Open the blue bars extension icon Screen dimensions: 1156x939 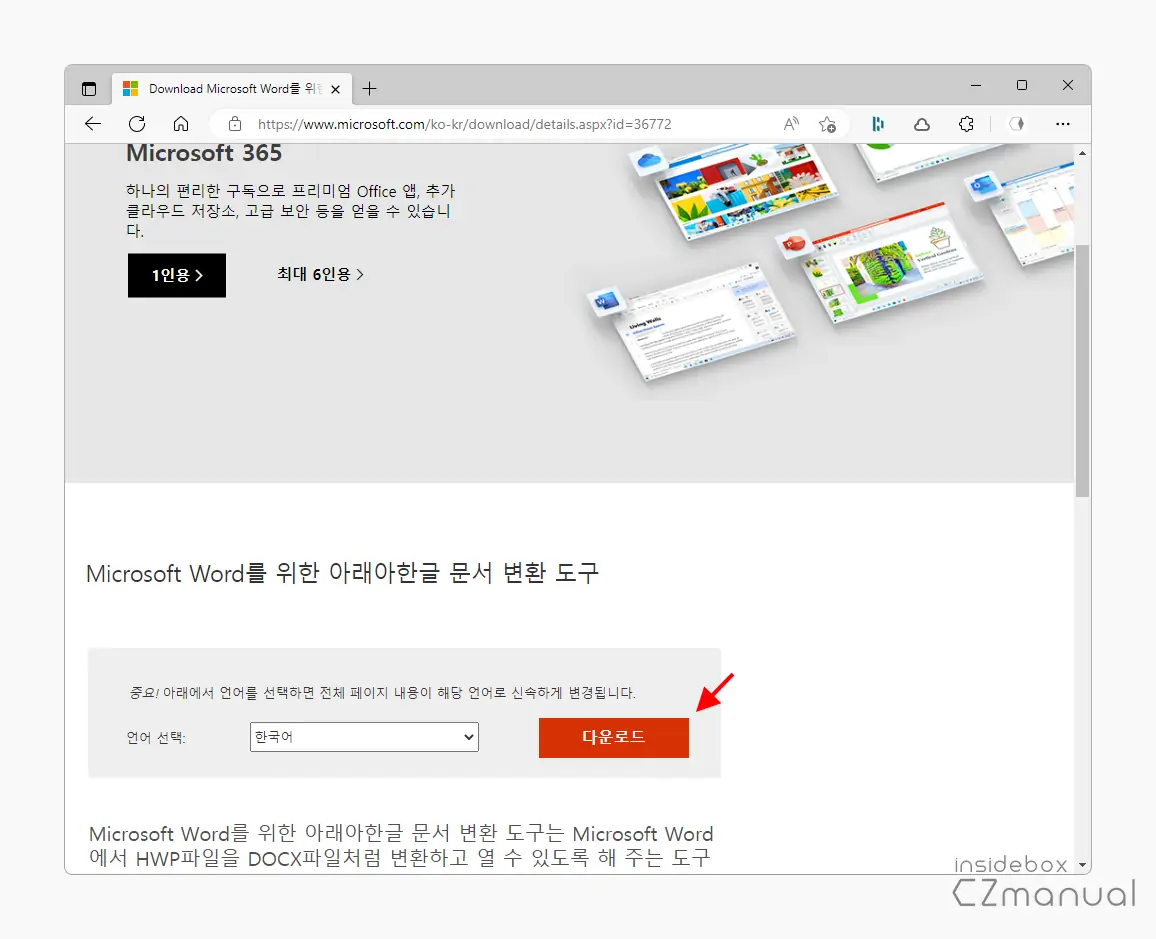click(x=877, y=124)
